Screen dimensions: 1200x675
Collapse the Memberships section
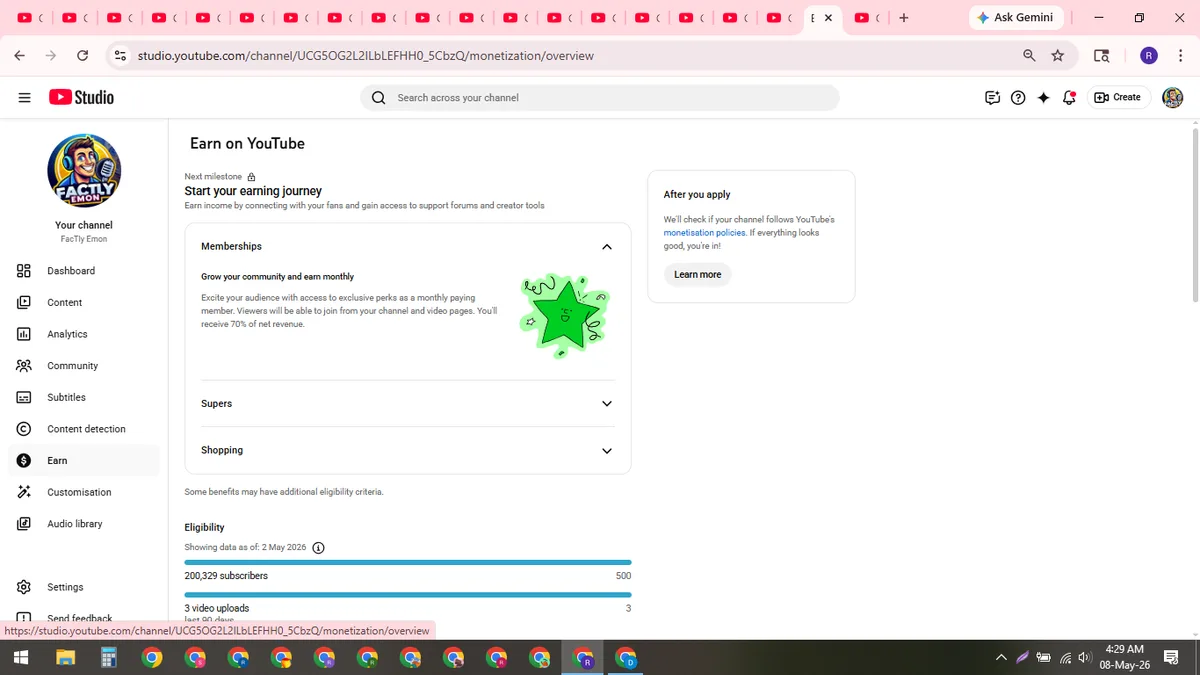606,247
